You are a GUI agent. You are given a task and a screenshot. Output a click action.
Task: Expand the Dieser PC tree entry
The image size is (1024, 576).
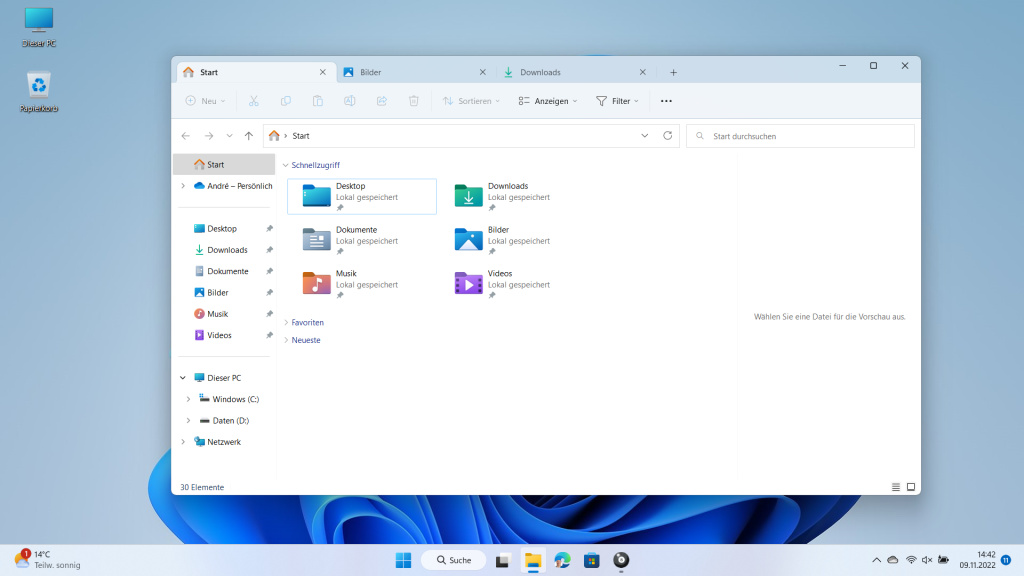click(x=182, y=377)
